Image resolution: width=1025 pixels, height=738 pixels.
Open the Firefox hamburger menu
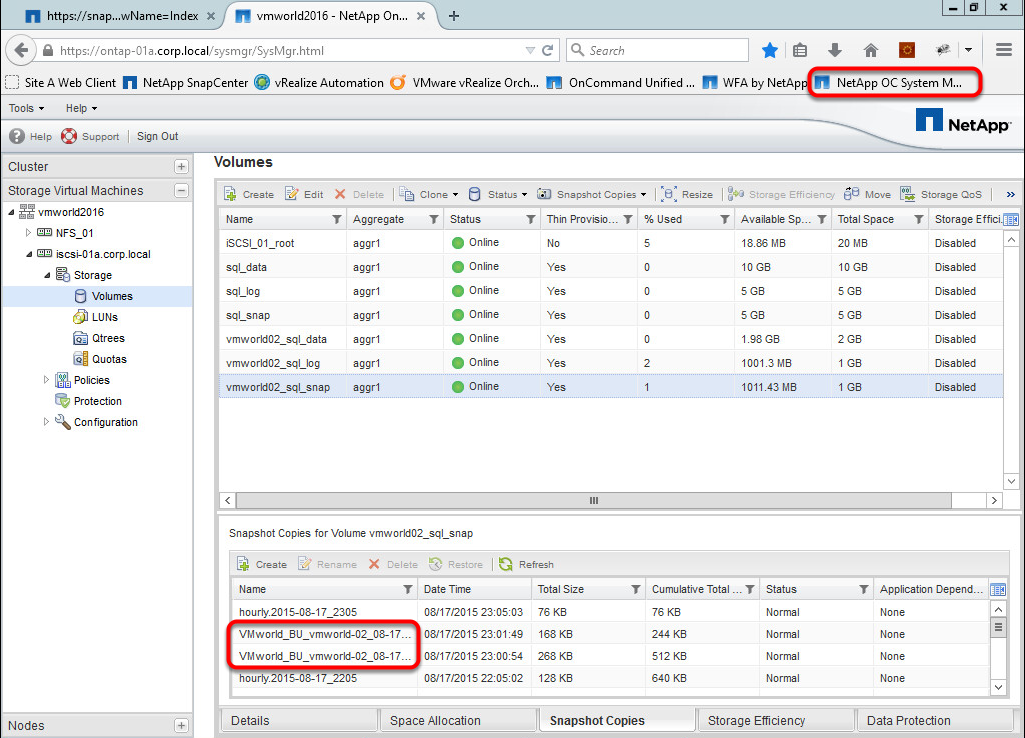click(x=1004, y=50)
